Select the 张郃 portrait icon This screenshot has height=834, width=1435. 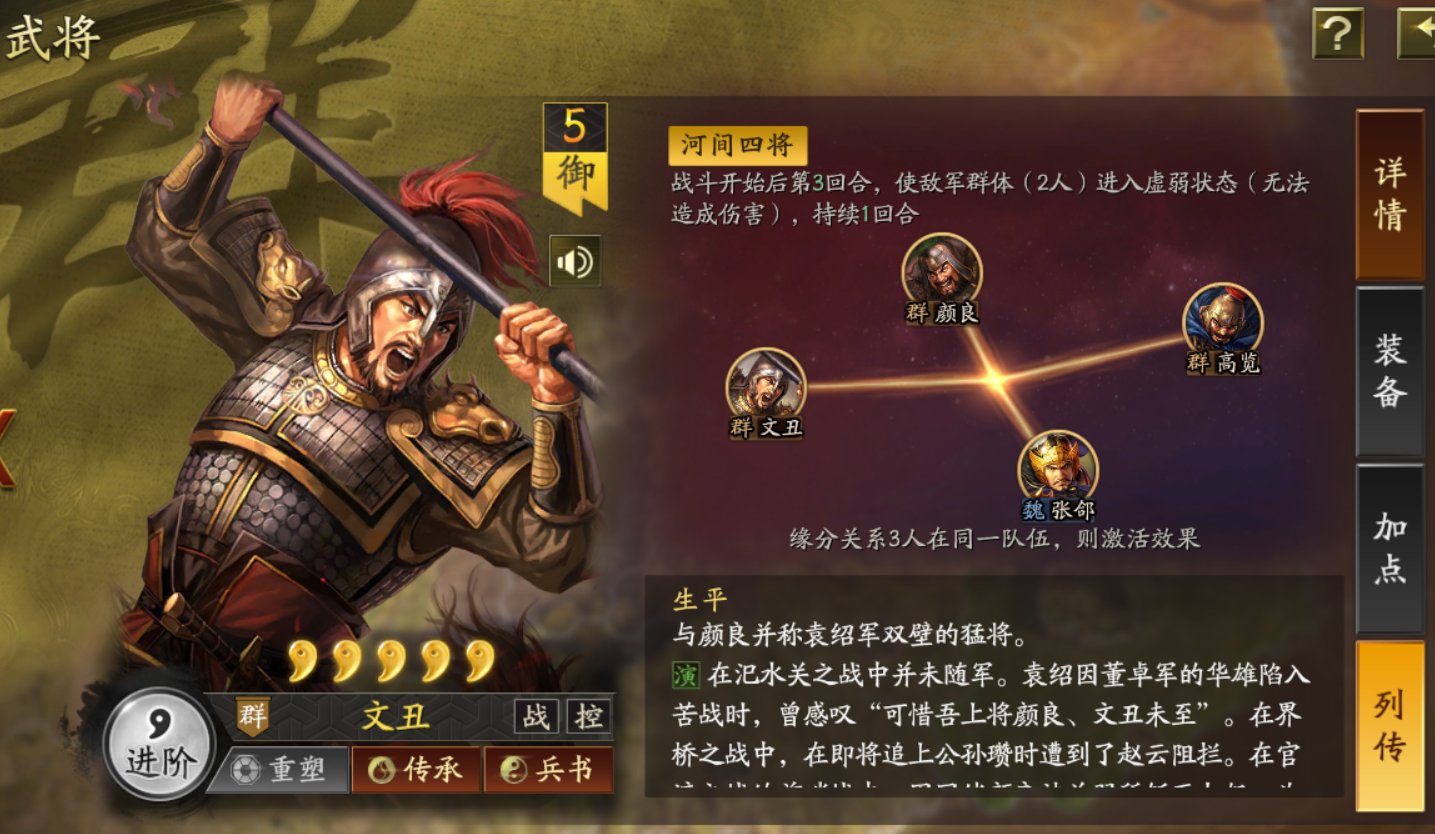[x=1058, y=468]
